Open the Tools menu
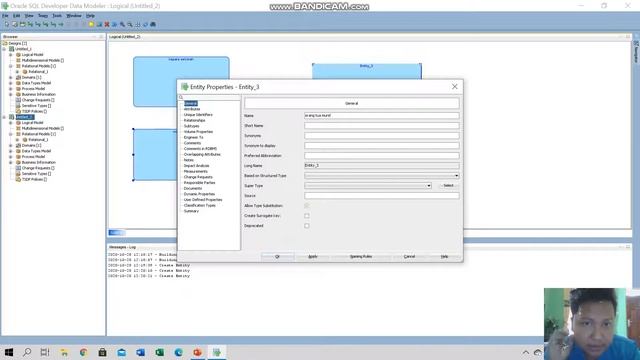The height and width of the screenshot is (360, 640). [x=57, y=16]
